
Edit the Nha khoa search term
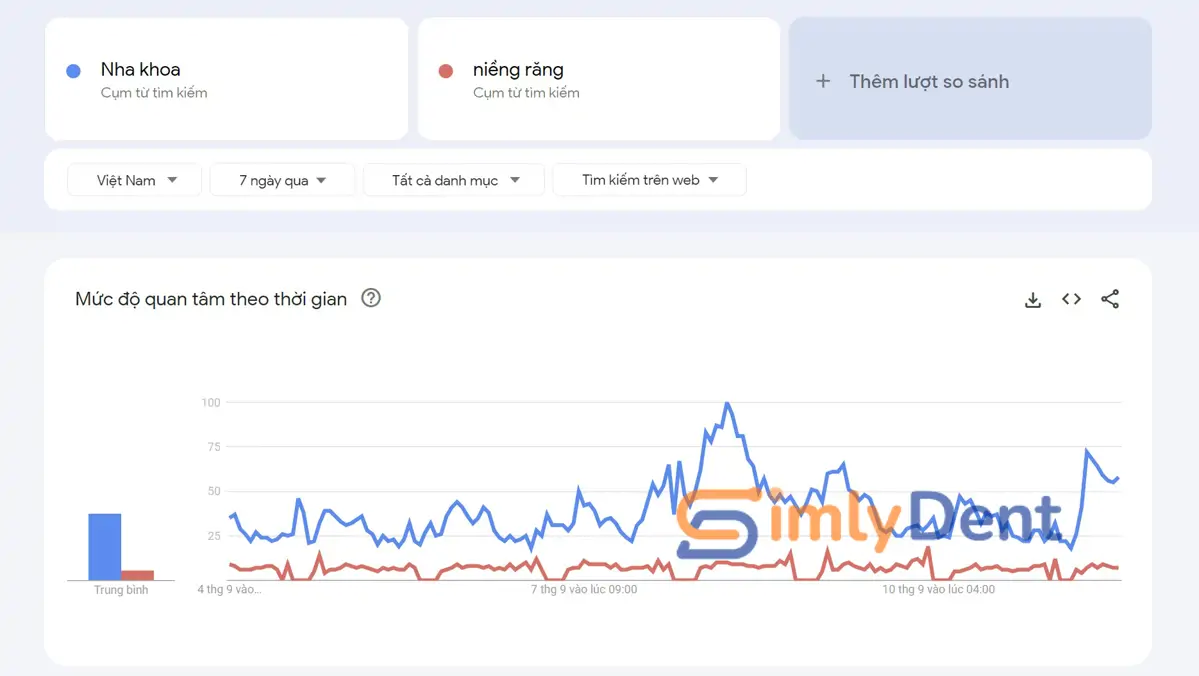point(140,70)
